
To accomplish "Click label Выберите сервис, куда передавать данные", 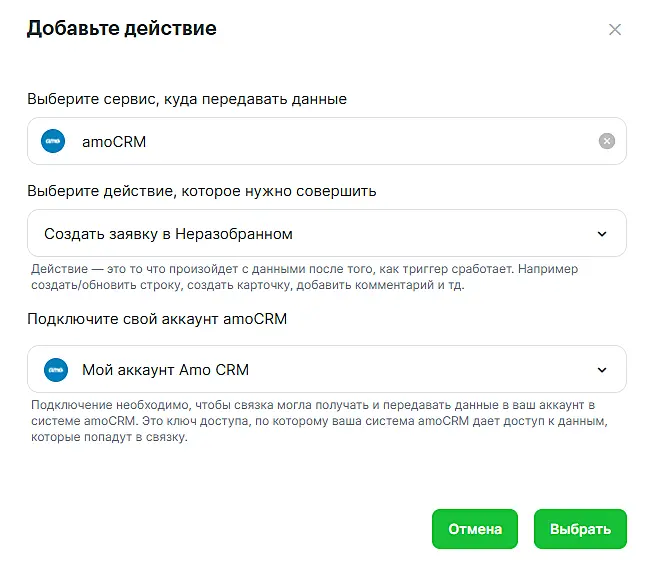I will (187, 99).
